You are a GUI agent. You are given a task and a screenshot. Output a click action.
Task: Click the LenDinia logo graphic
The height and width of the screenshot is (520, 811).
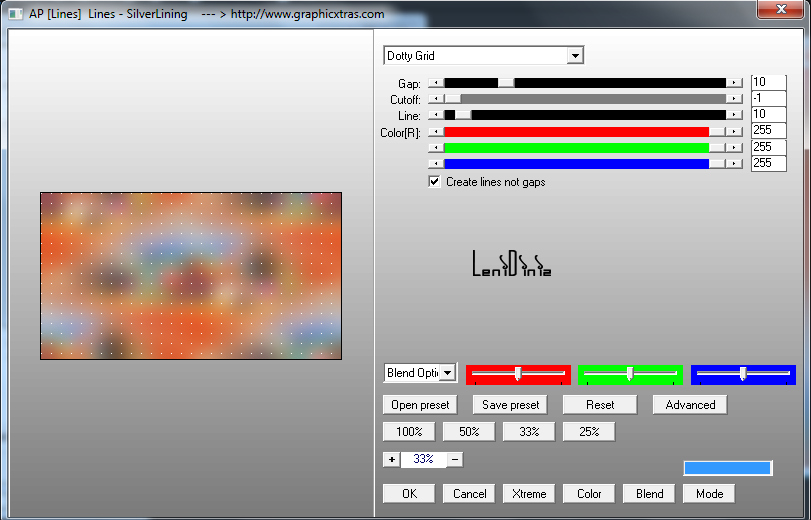(511, 263)
